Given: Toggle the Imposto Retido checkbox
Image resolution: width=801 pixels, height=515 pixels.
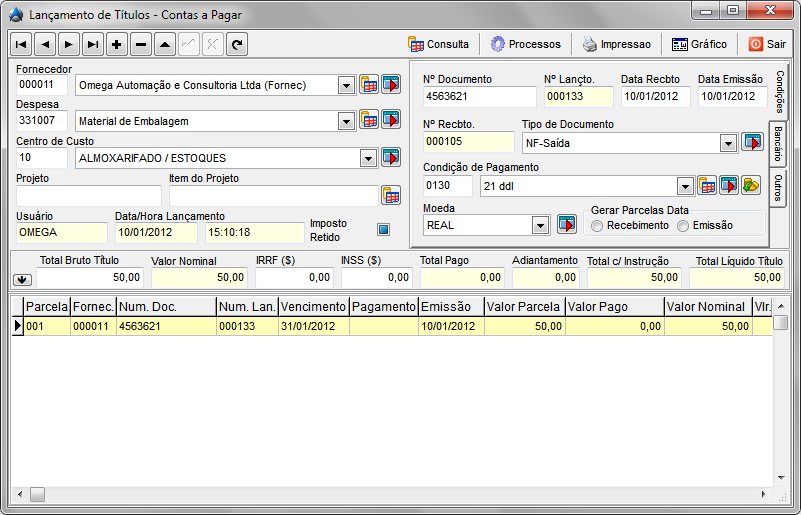Looking at the screenshot, I should (x=383, y=229).
